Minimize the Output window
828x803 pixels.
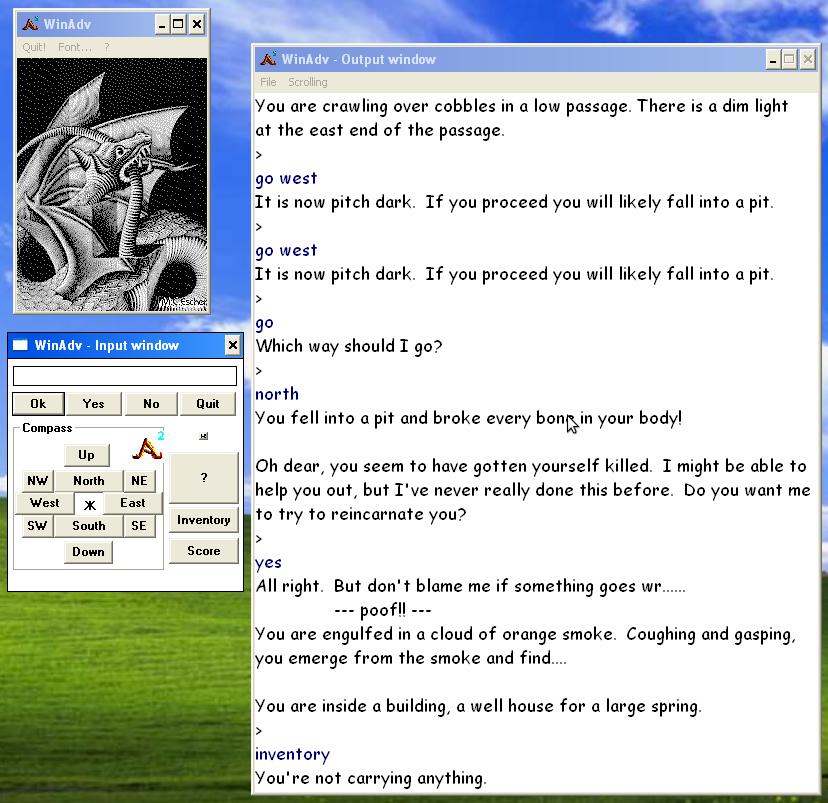click(773, 60)
